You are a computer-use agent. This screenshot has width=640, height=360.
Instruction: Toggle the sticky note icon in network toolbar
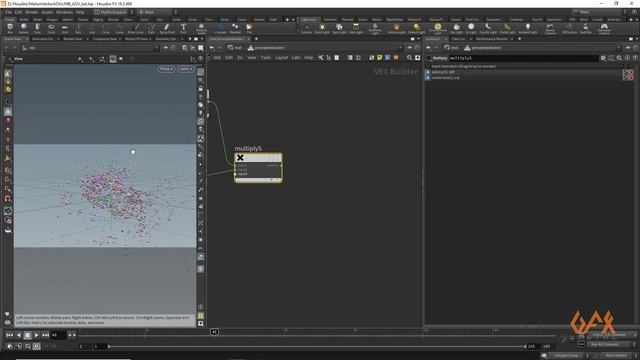380,58
